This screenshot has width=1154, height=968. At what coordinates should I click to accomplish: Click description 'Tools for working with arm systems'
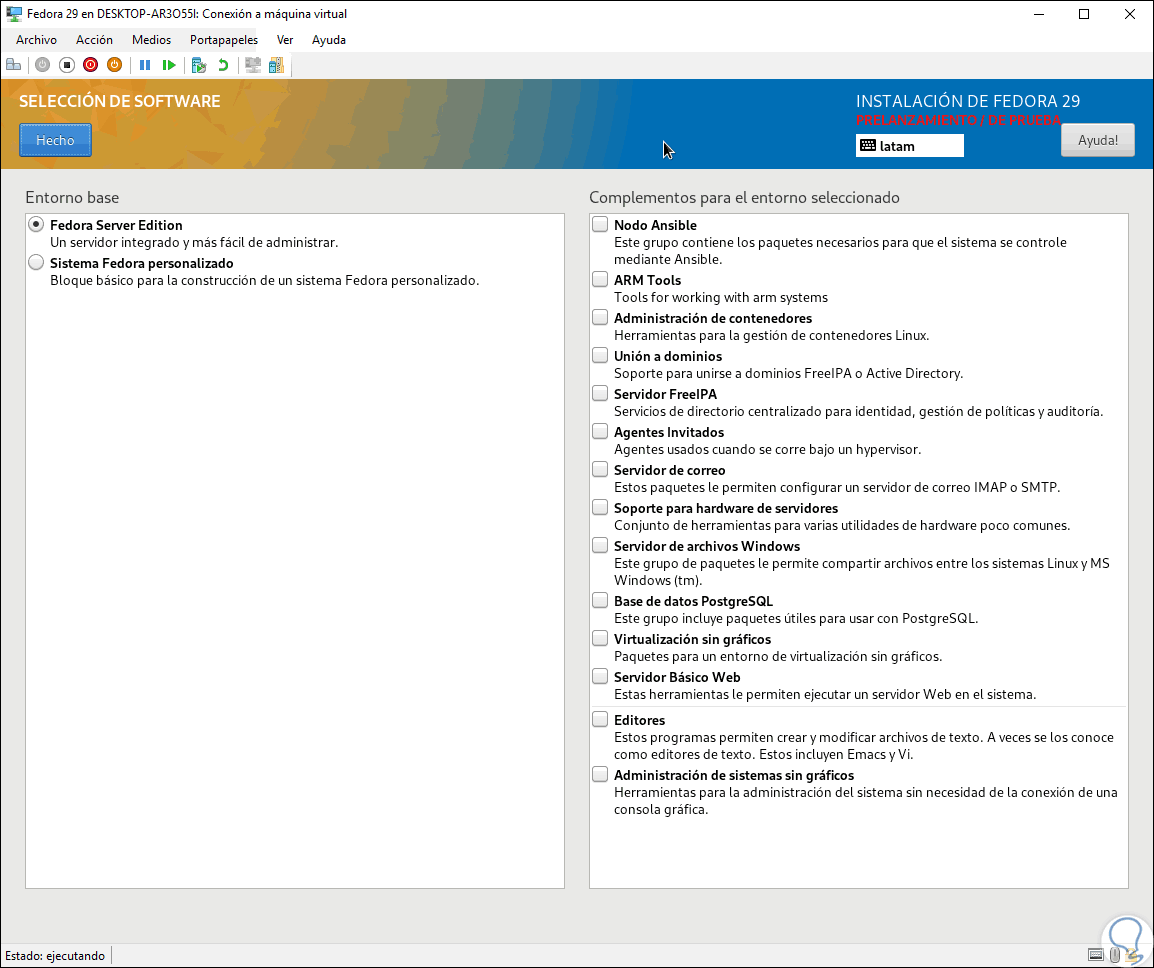tap(721, 297)
